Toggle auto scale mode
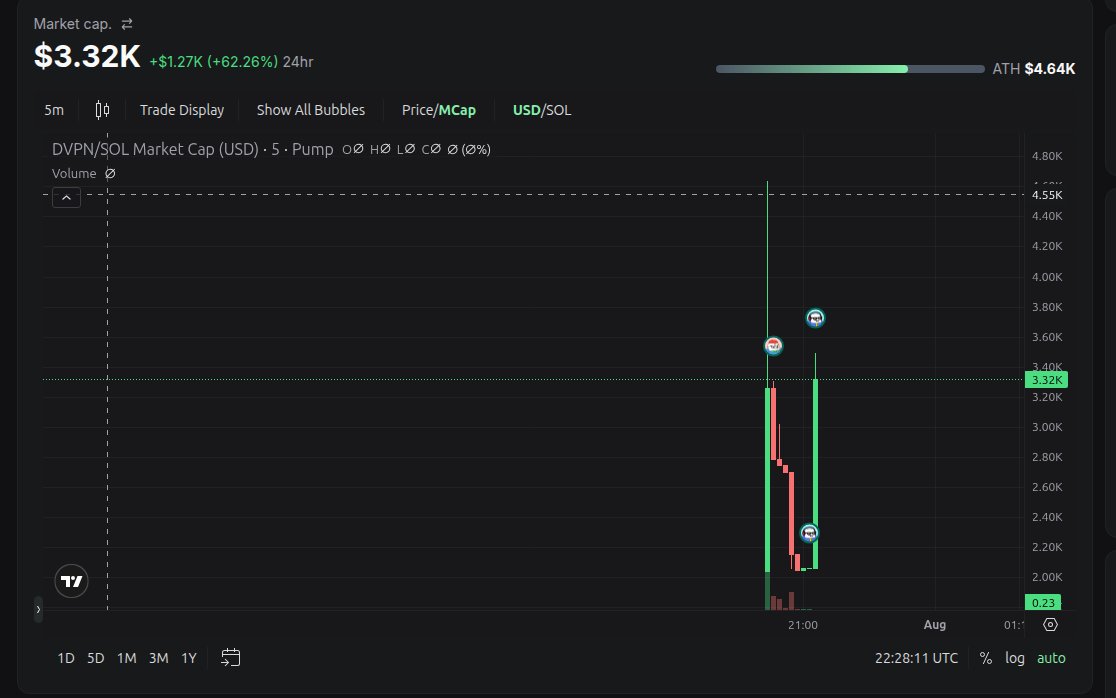The height and width of the screenshot is (698, 1116). click(1051, 658)
